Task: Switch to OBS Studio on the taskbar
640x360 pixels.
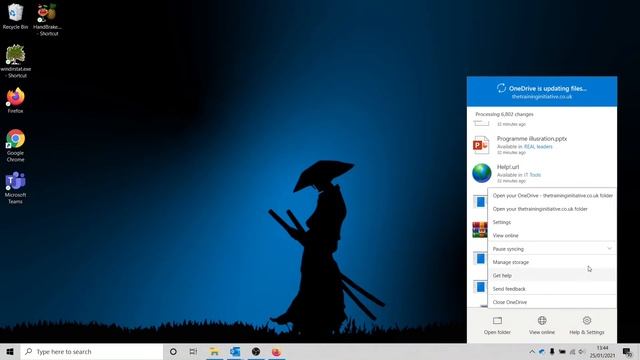Action: click(256, 351)
